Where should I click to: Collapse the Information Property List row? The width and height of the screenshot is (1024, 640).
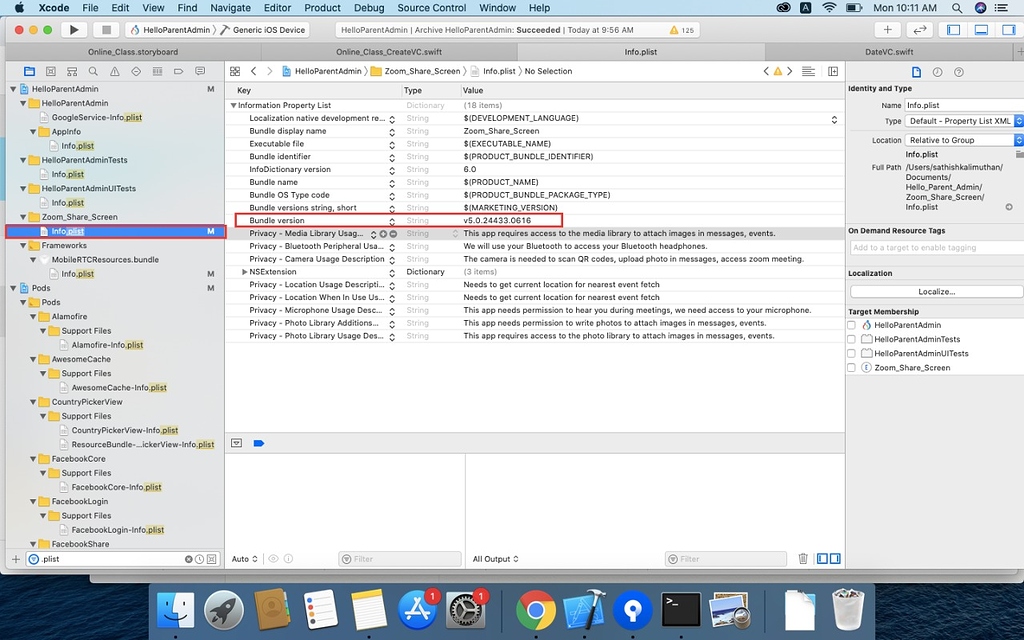click(x=234, y=104)
